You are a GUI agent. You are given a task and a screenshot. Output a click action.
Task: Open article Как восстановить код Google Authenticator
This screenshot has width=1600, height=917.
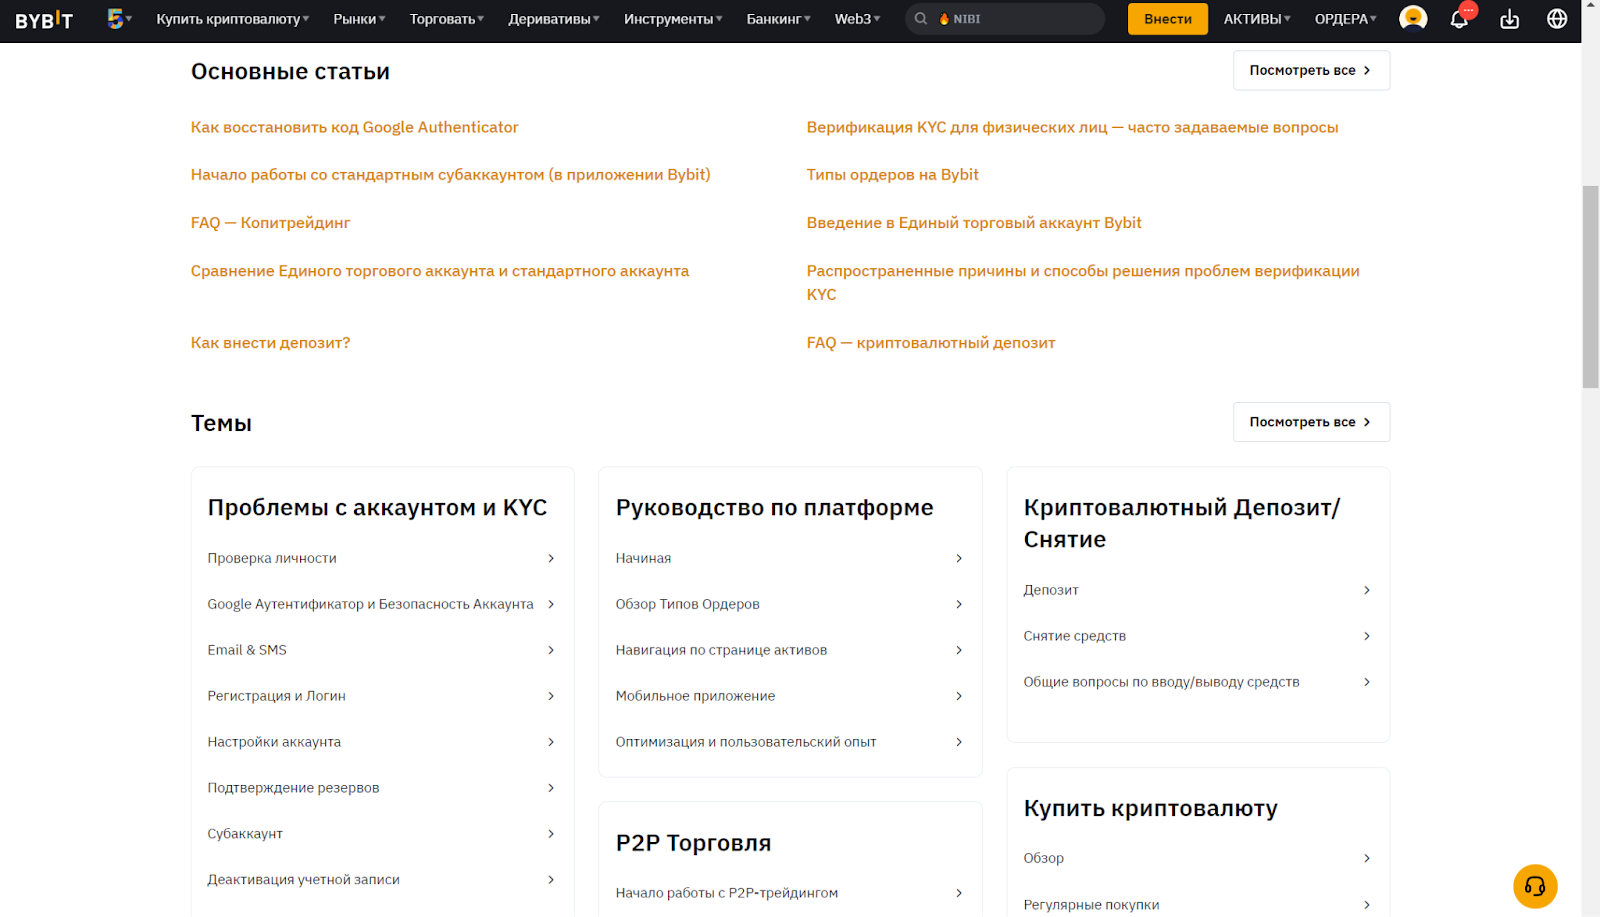(355, 127)
